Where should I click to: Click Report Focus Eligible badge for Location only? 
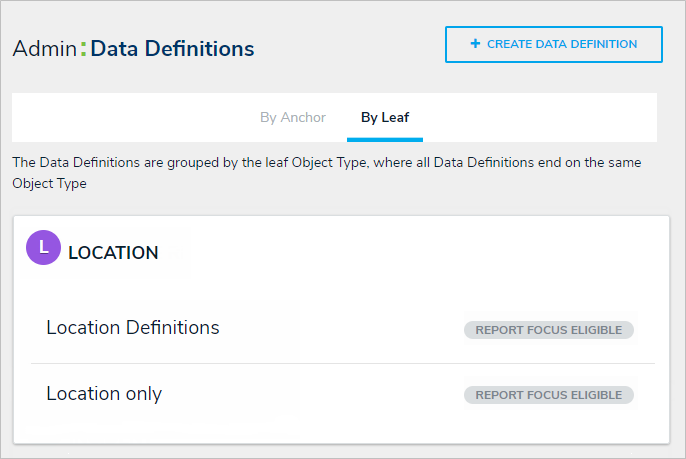[548, 395]
